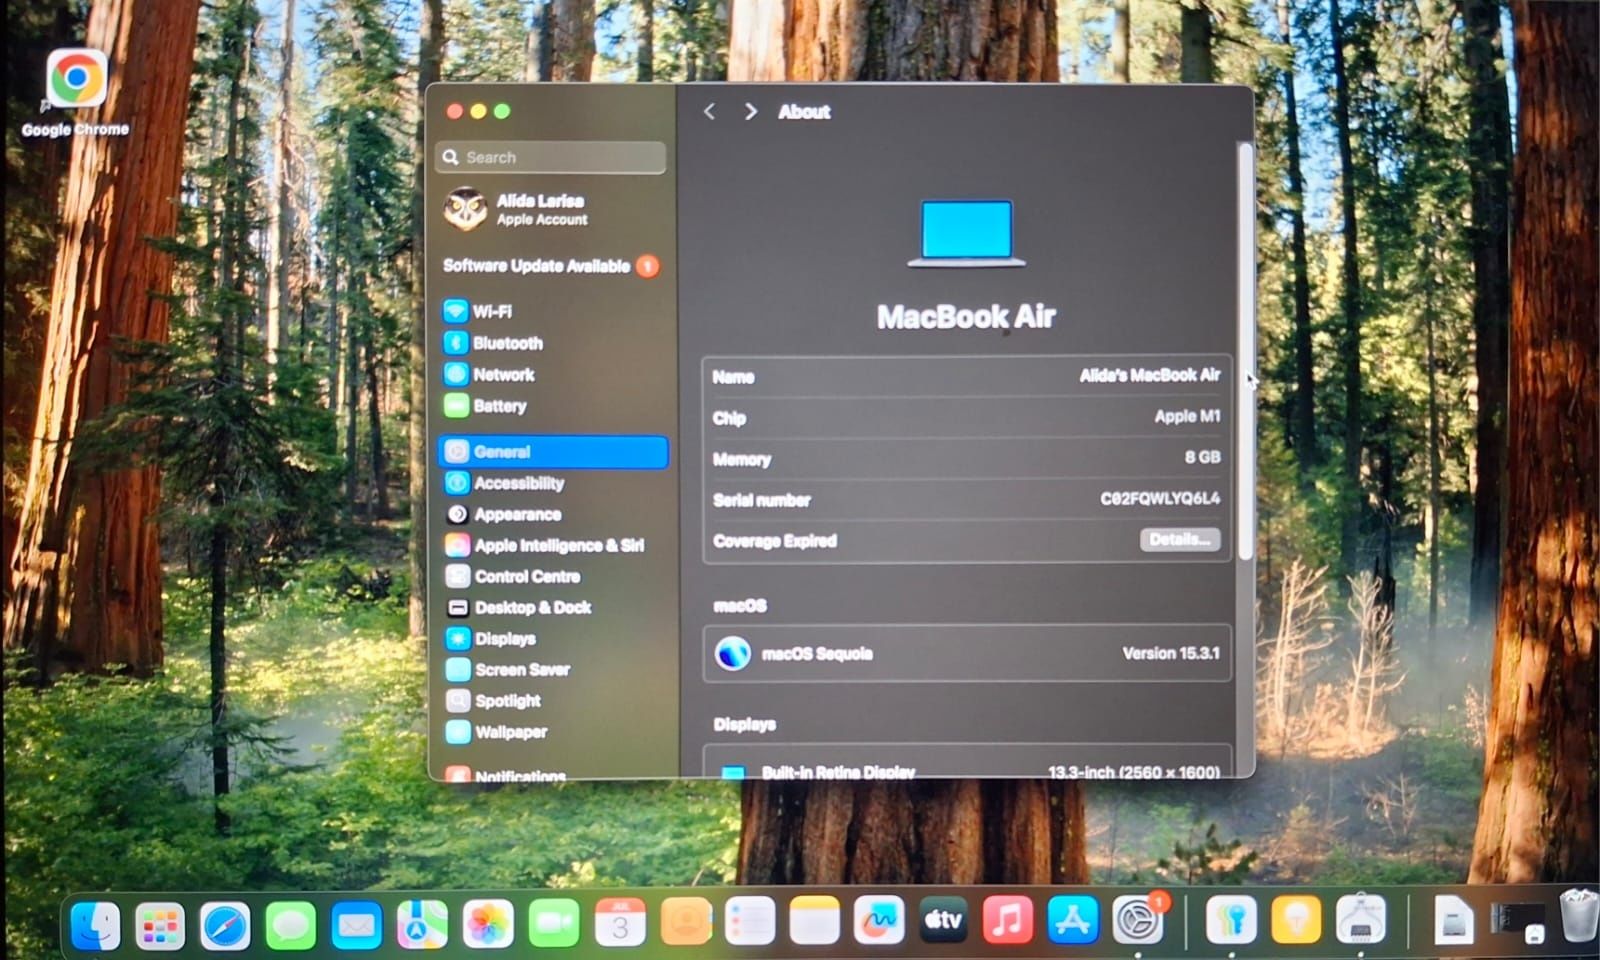Open Notifications settings in sidebar
This screenshot has width=1600, height=960.
pyautogui.click(x=552, y=773)
